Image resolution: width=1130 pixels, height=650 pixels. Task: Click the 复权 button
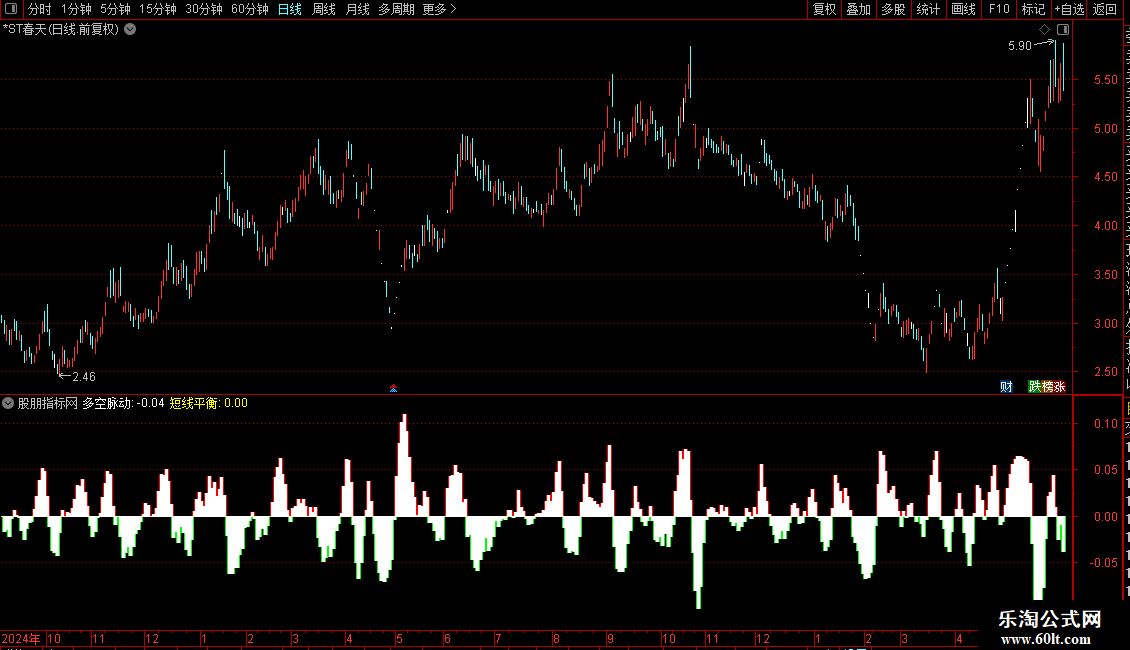coord(824,9)
